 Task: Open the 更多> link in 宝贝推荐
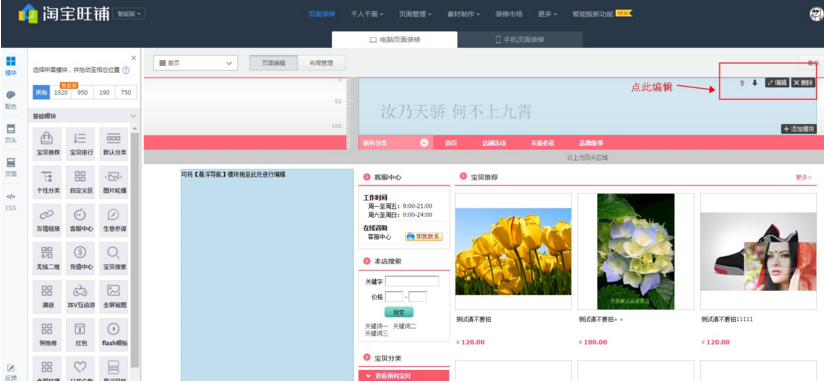tap(803, 178)
